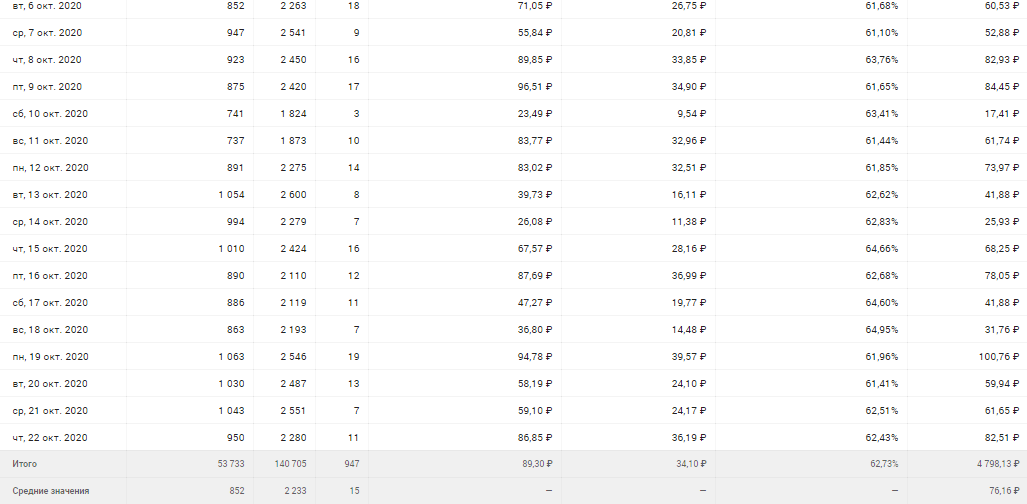
Task: Select the чт, 22 окт. 2020 row label
Action: (50, 438)
